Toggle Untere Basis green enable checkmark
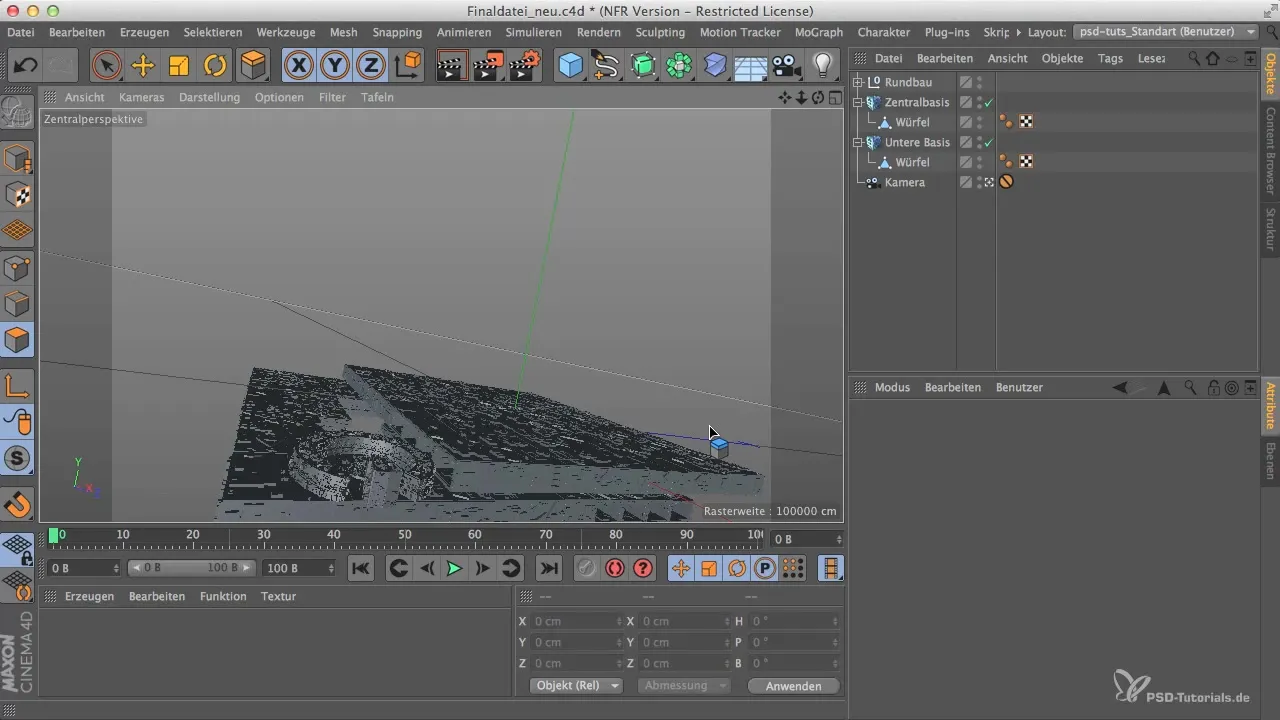1280x720 pixels. pyautogui.click(x=988, y=142)
